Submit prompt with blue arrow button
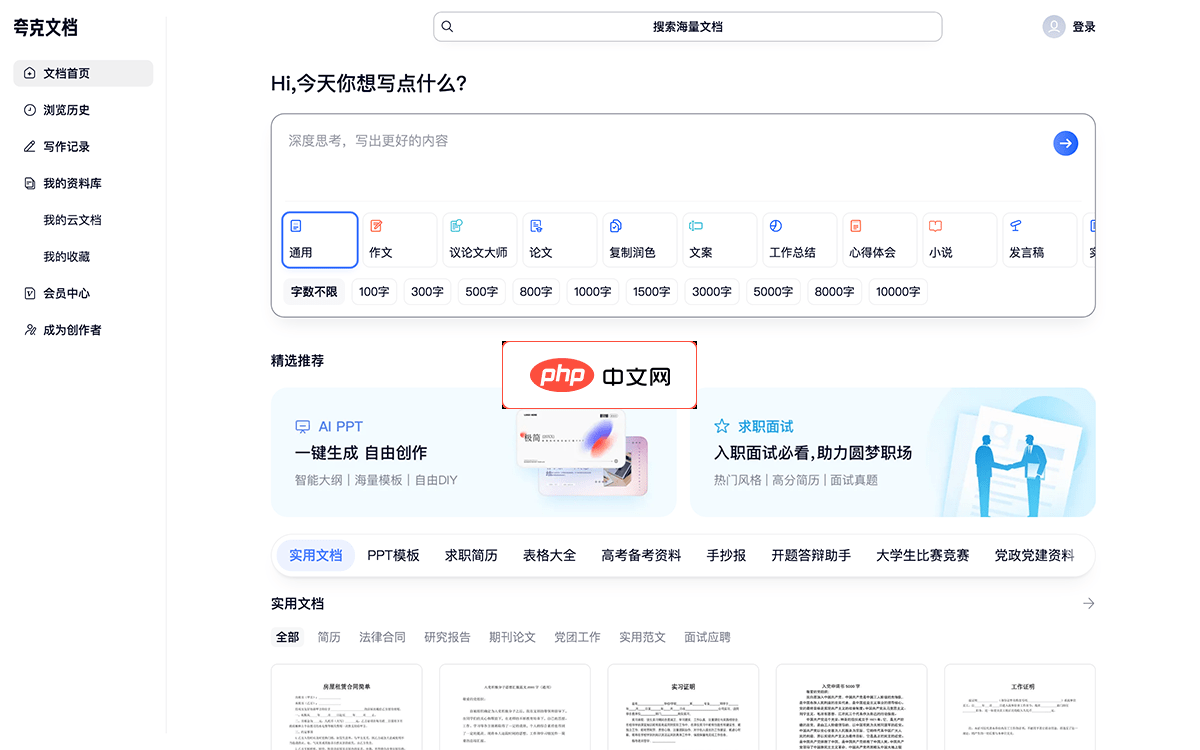The height and width of the screenshot is (750, 1200). (1066, 144)
